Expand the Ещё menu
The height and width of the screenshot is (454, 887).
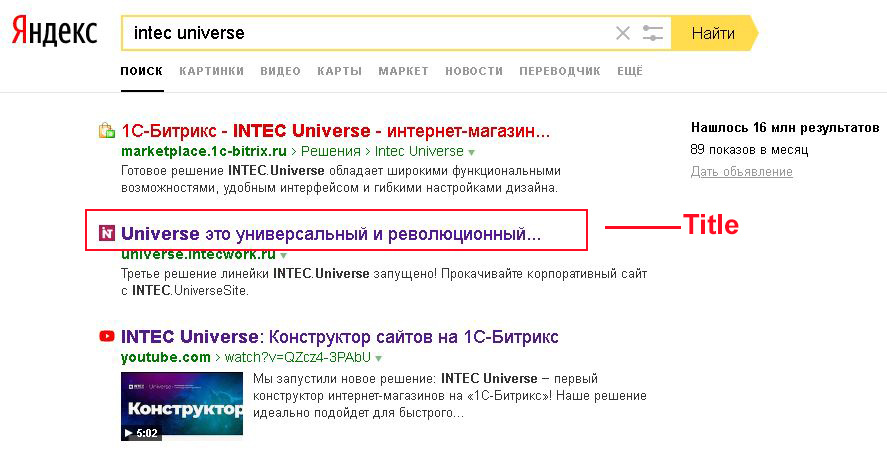pyautogui.click(x=630, y=71)
